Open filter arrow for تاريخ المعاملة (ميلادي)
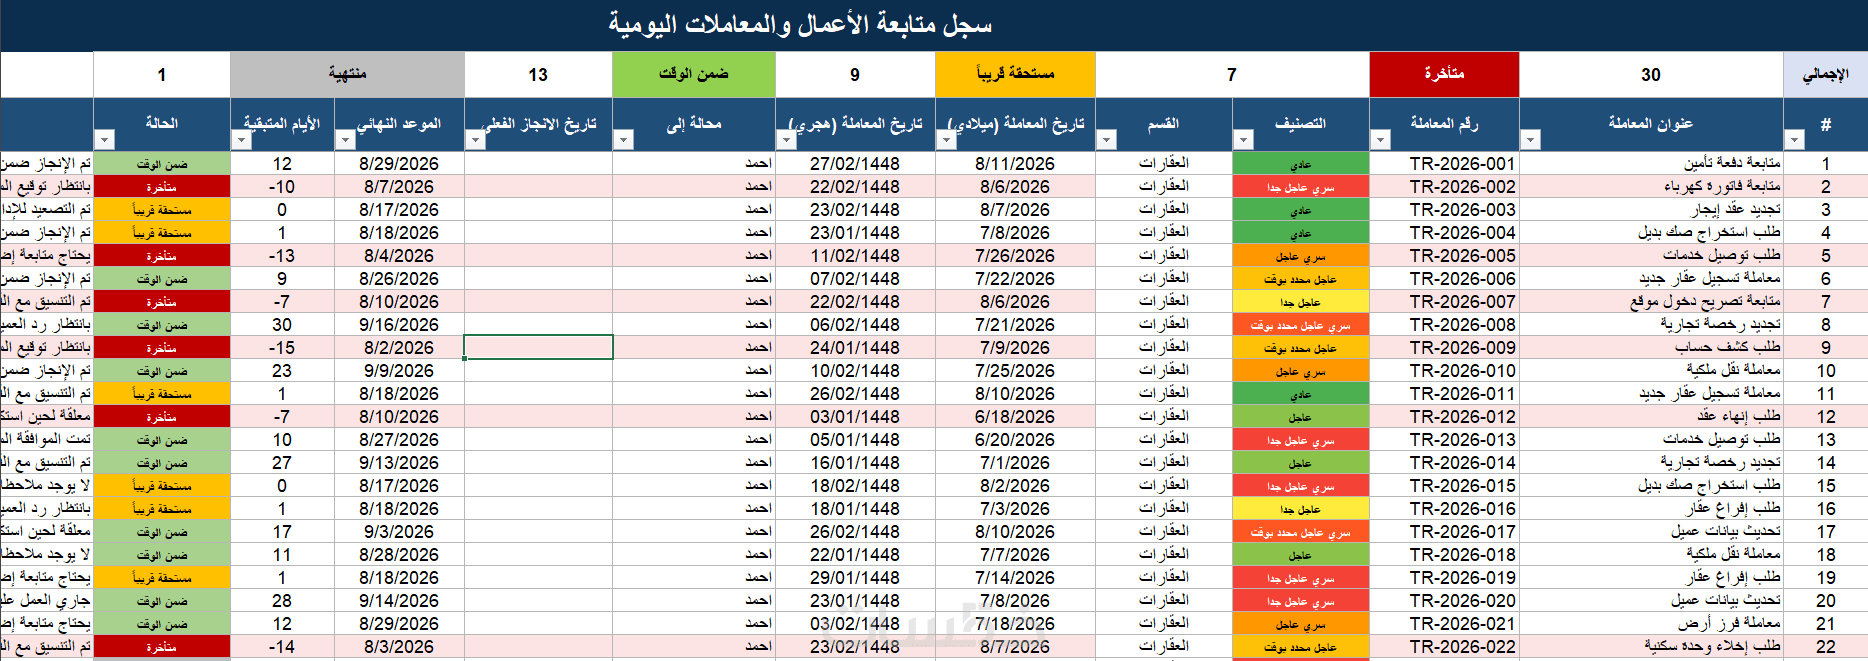 947,140
